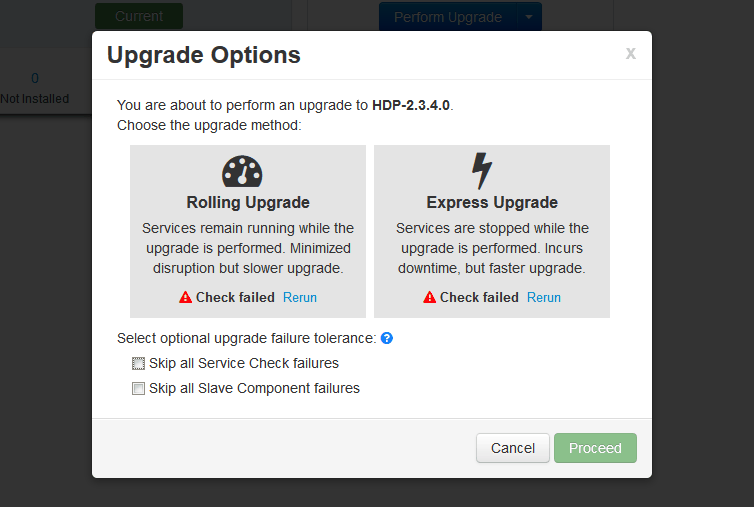Rerun the Rolling Upgrade check
The image size is (754, 507).
click(x=300, y=297)
